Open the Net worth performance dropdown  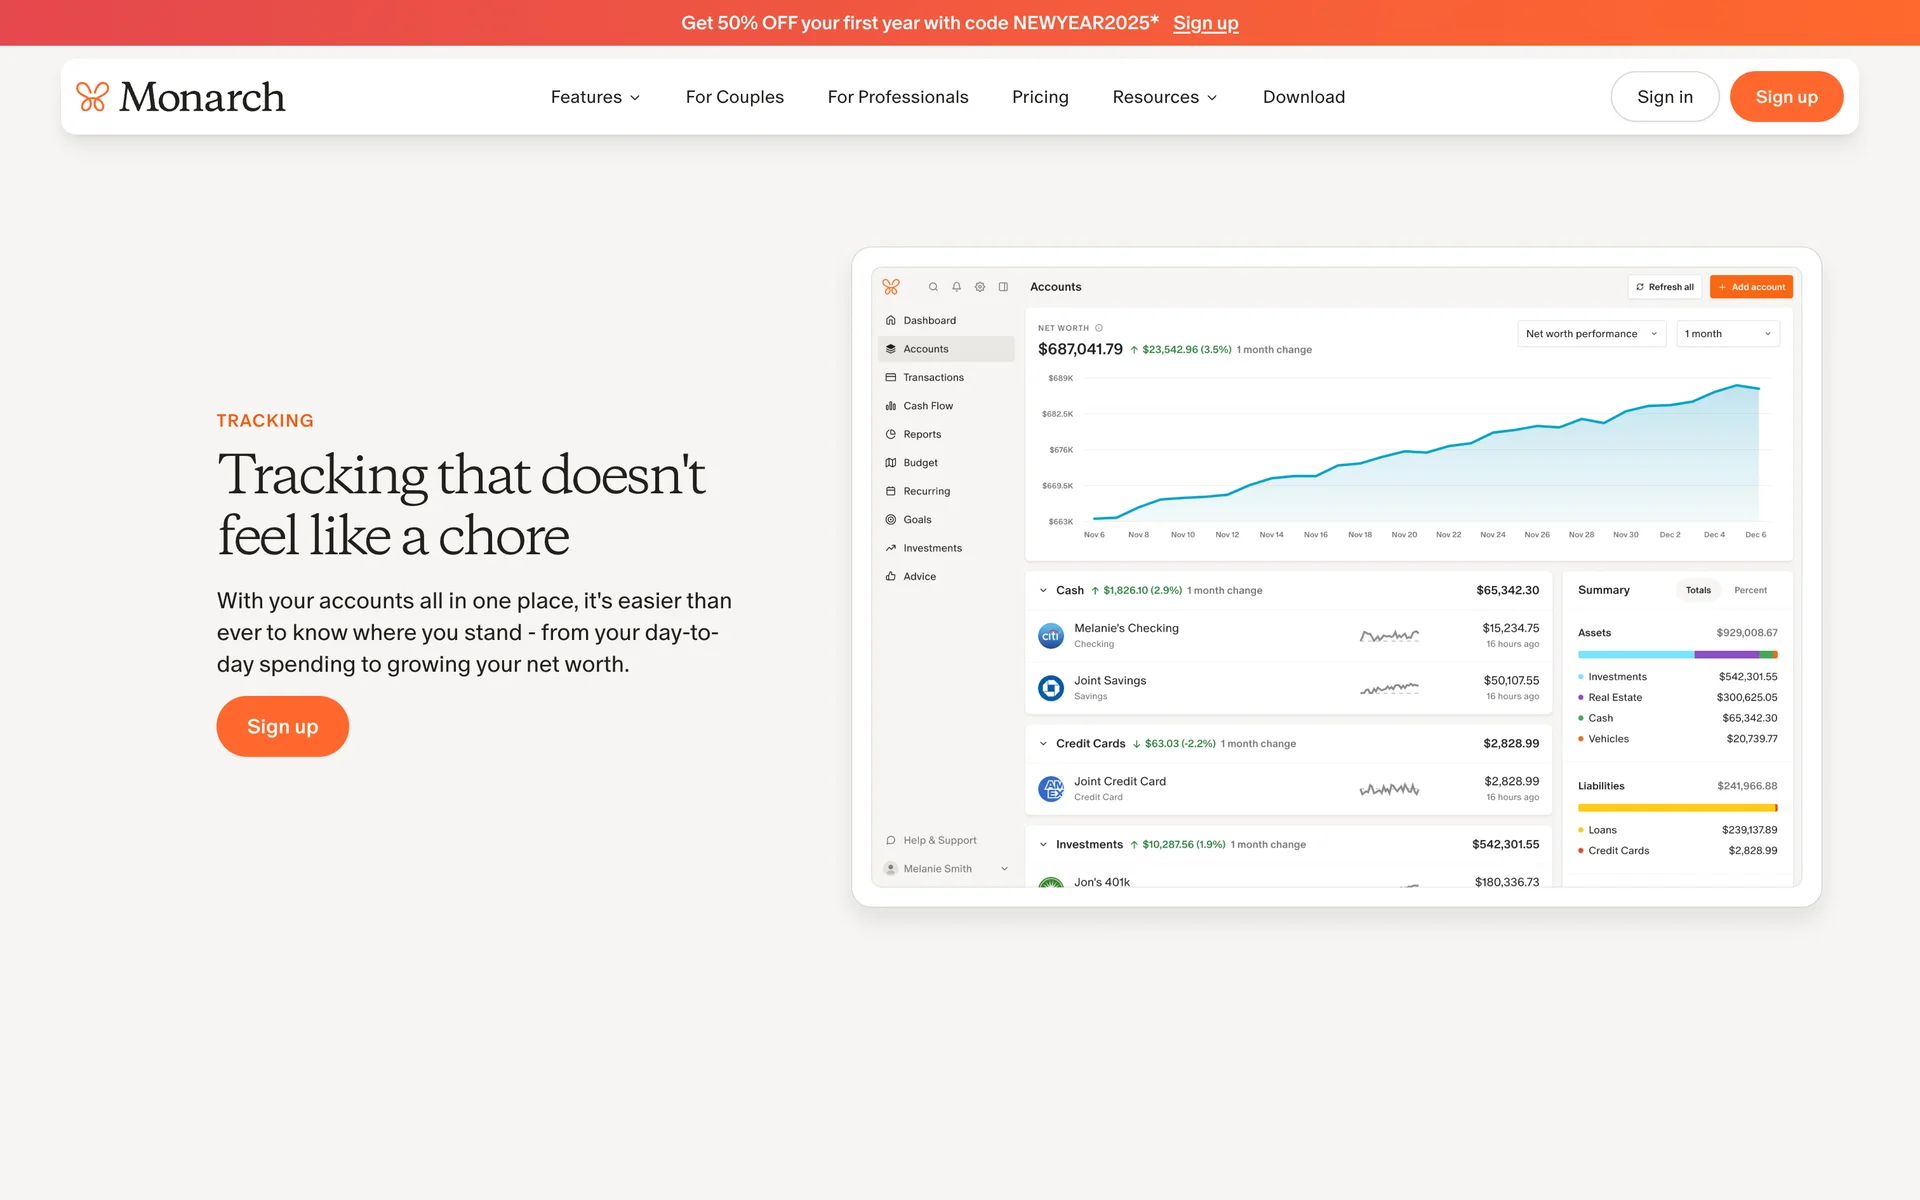[1590, 334]
